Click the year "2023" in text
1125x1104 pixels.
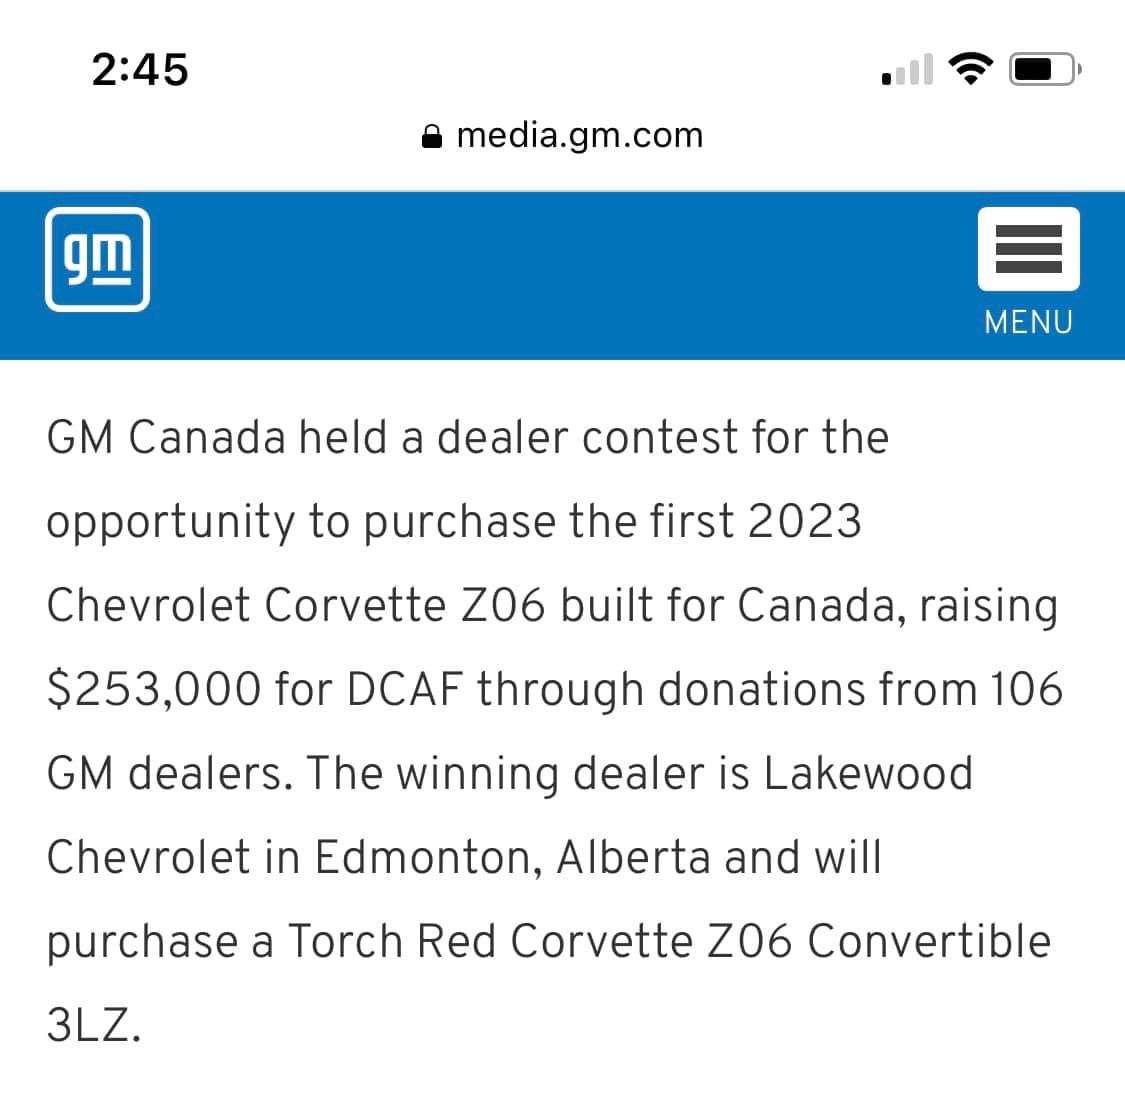pyautogui.click(x=803, y=521)
